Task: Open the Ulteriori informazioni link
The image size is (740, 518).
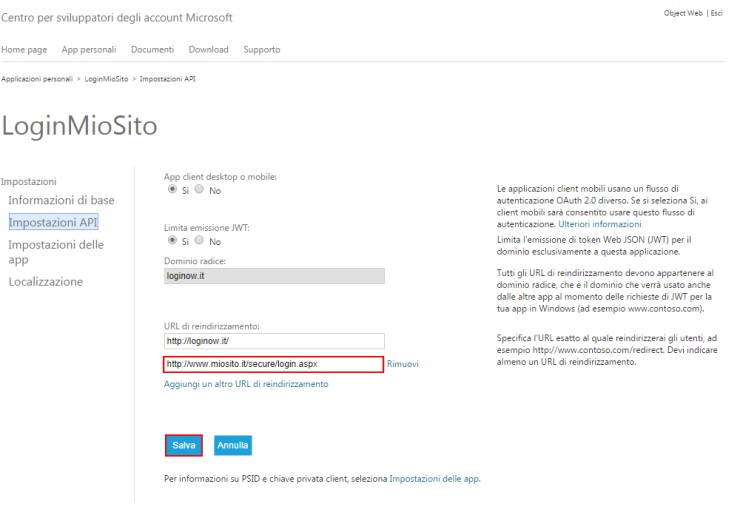Action: [594, 226]
